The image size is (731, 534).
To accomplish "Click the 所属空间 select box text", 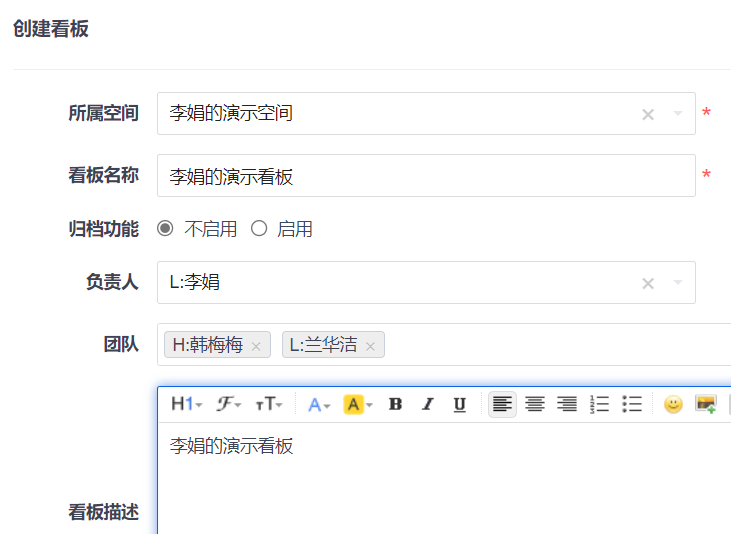I will click(231, 113).
